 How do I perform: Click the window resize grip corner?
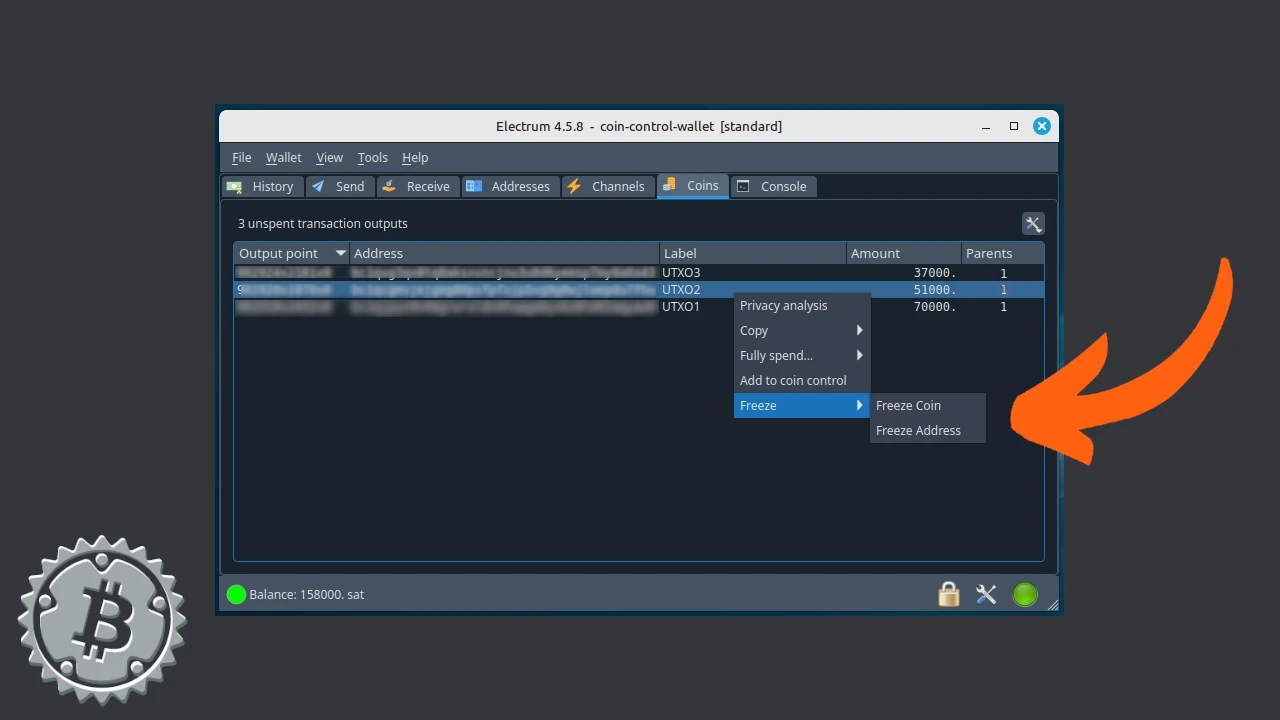[x=1052, y=604]
